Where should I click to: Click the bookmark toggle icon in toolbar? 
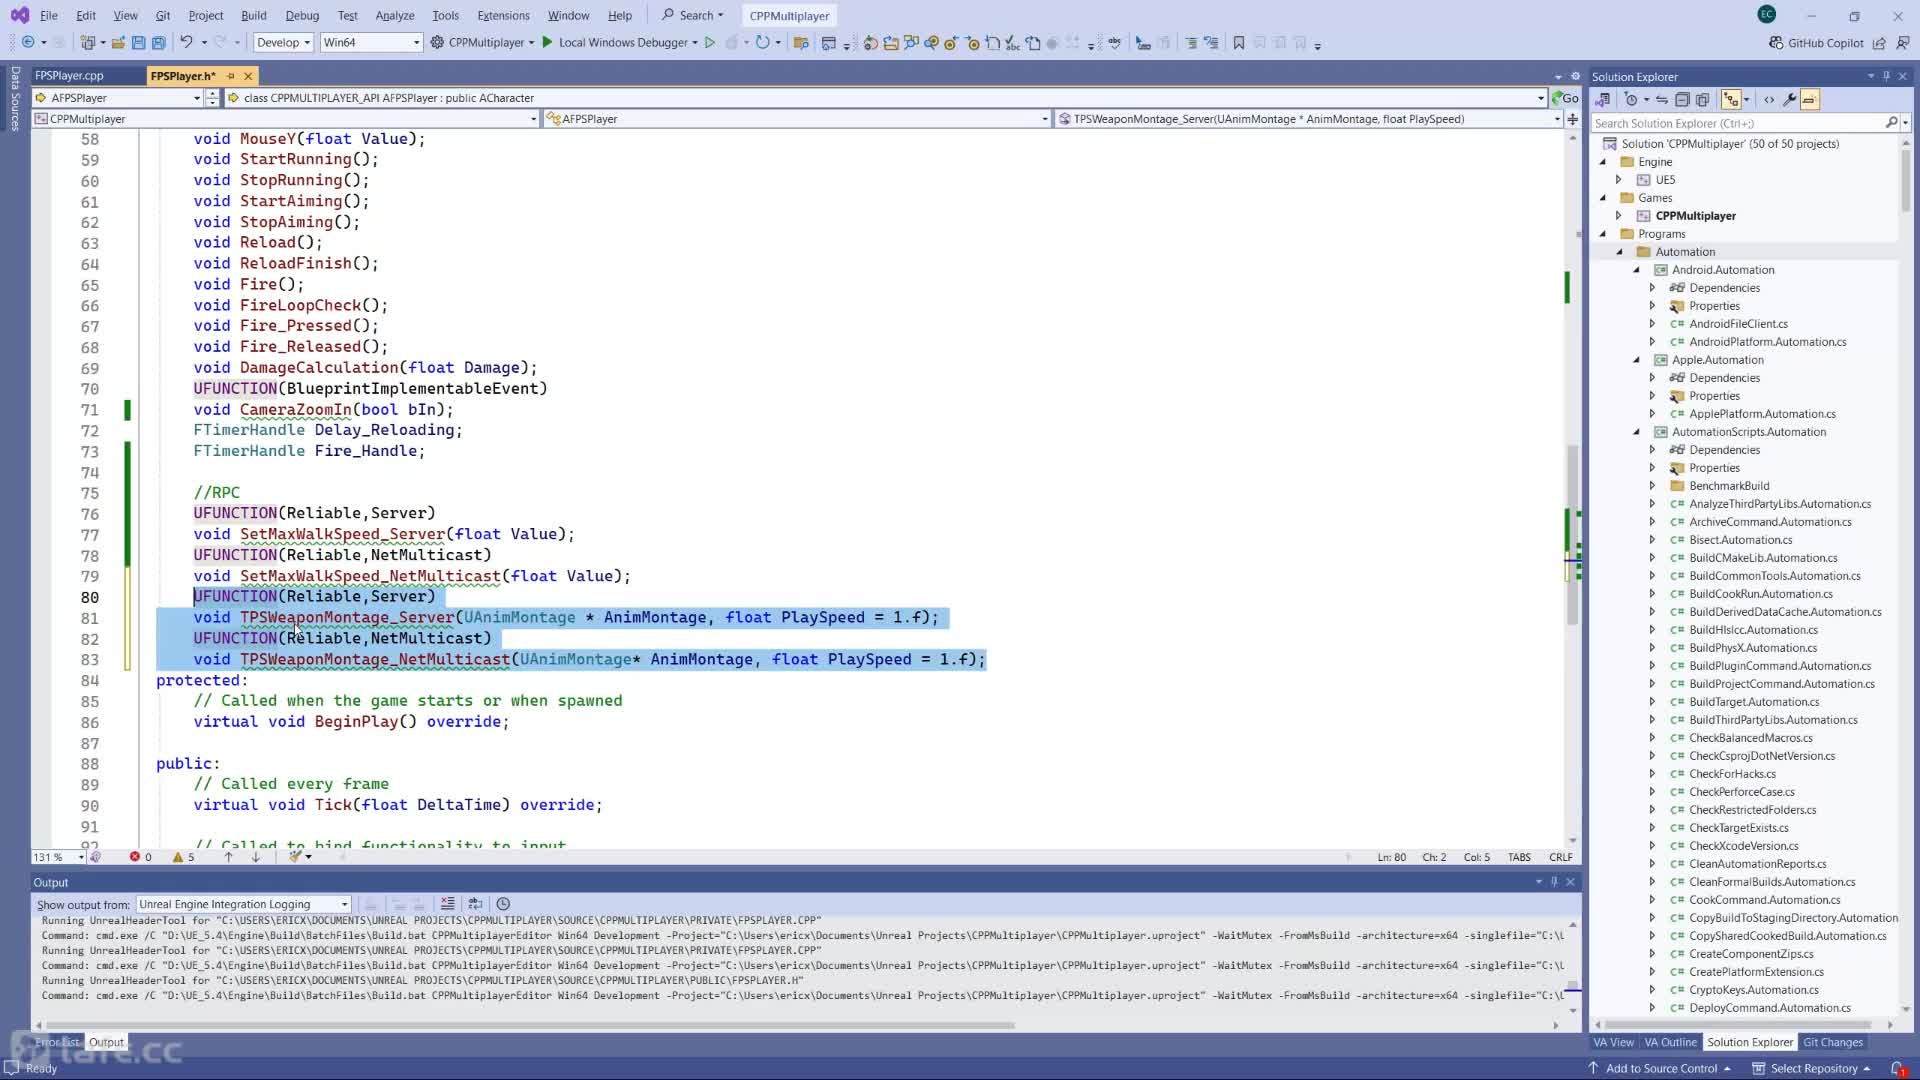click(1239, 42)
